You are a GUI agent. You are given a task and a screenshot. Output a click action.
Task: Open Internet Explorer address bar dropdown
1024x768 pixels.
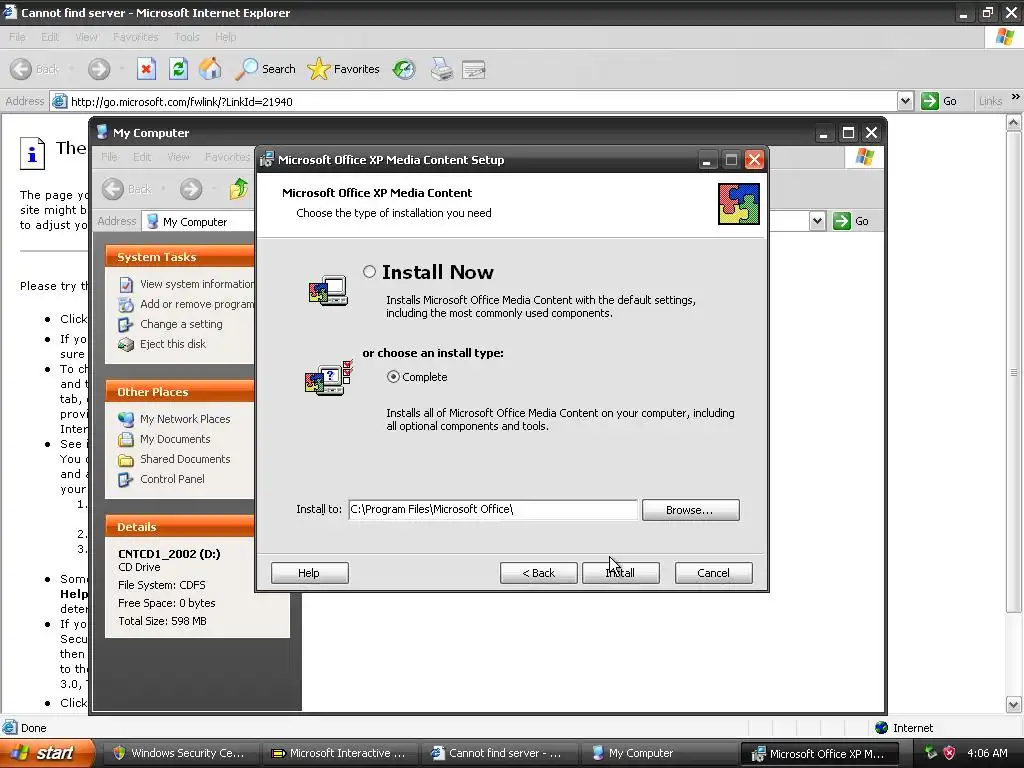pyautogui.click(x=905, y=101)
